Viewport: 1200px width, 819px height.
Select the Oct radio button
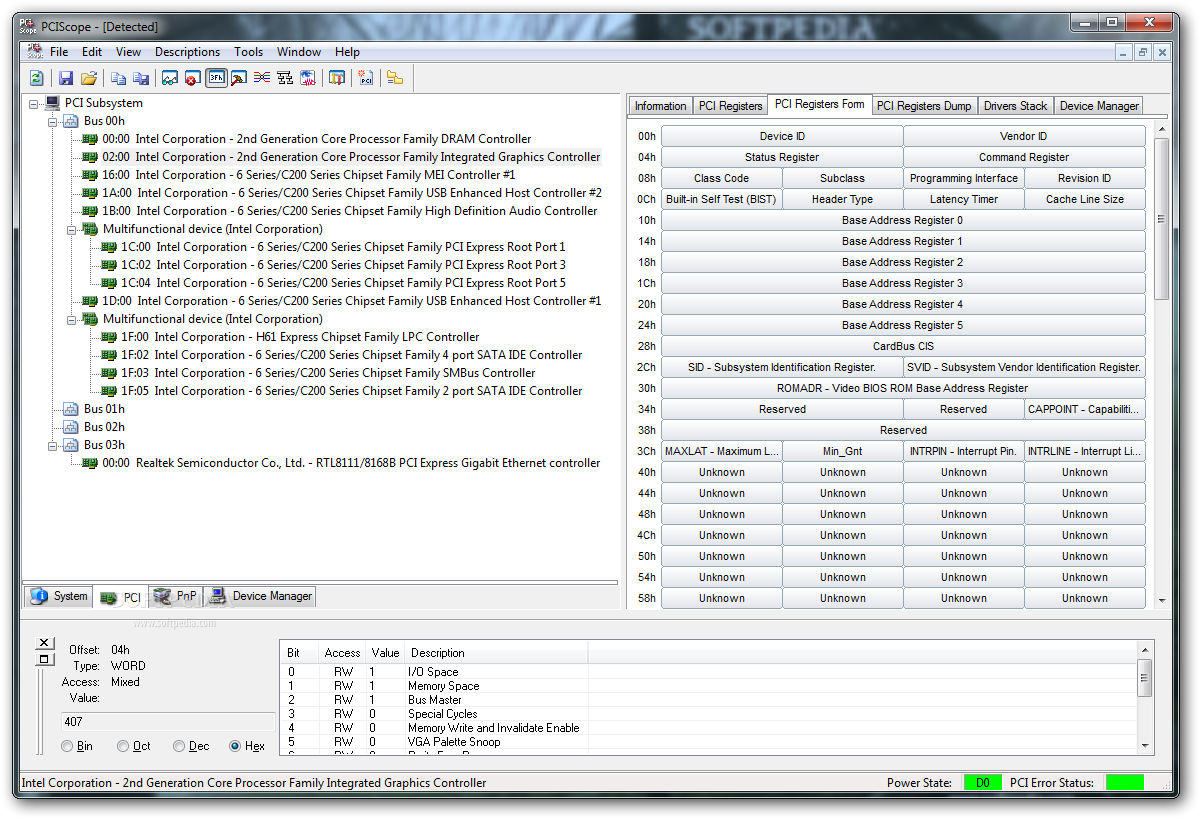[x=123, y=746]
